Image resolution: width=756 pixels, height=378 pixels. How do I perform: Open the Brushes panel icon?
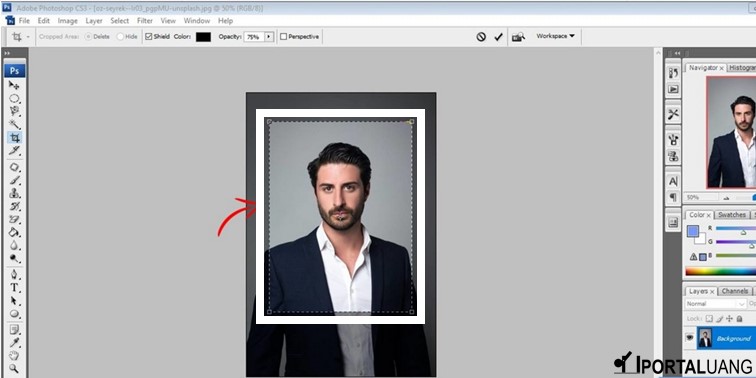point(673,140)
